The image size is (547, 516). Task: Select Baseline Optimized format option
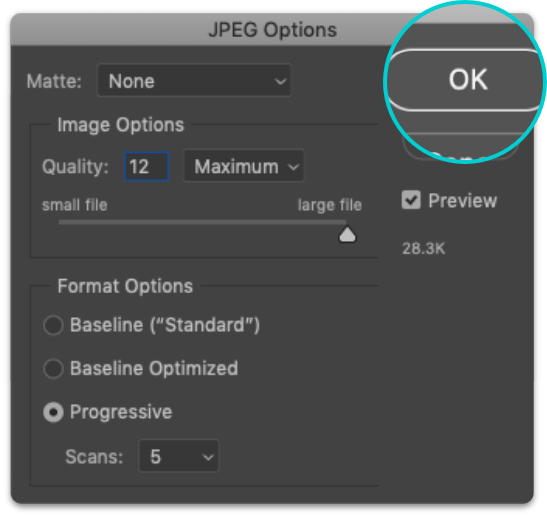click(x=53, y=368)
